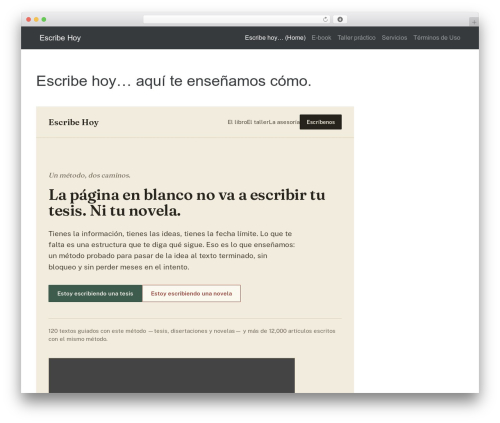Click the green maximize window dot

coord(44,20)
